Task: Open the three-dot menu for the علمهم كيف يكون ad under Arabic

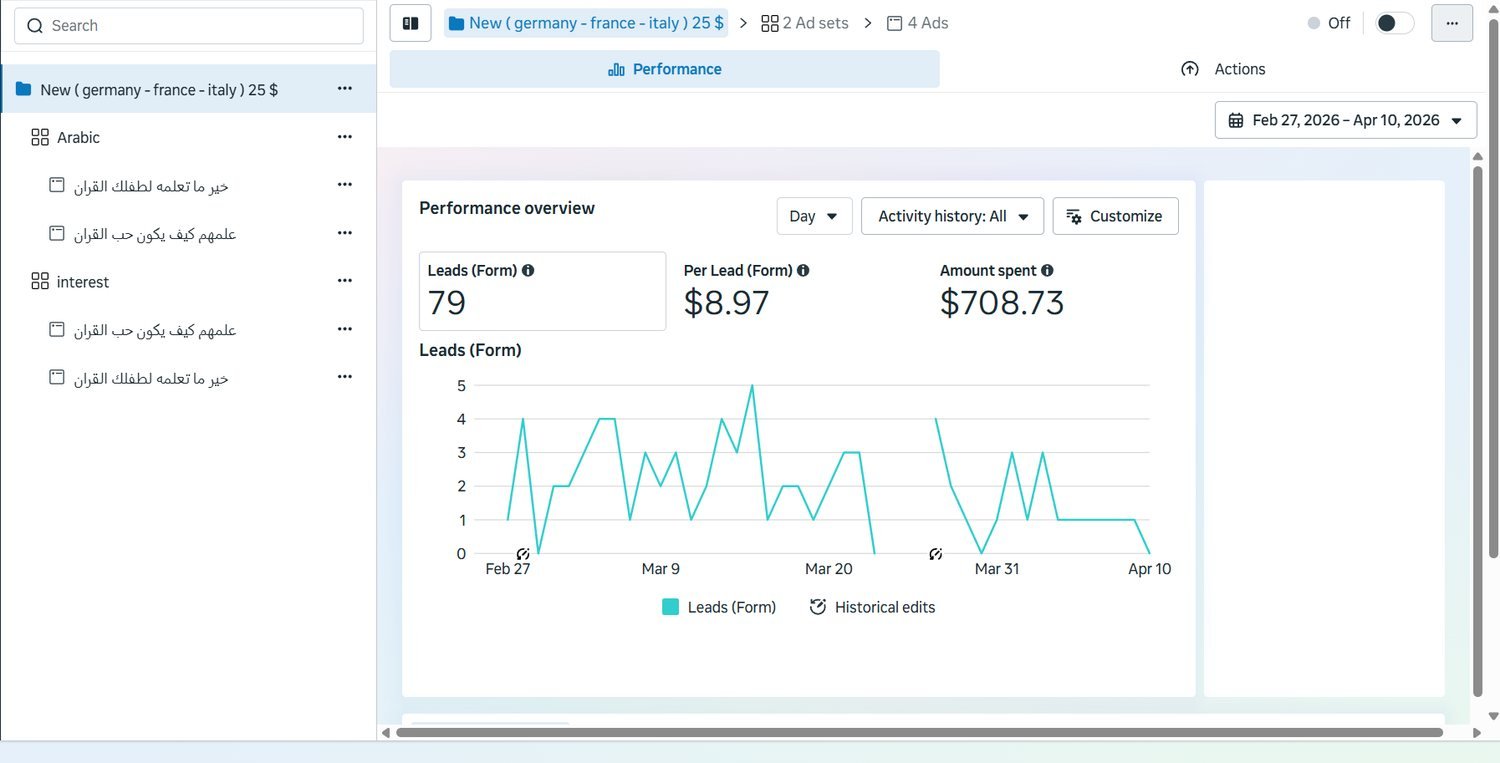Action: pyautogui.click(x=345, y=233)
